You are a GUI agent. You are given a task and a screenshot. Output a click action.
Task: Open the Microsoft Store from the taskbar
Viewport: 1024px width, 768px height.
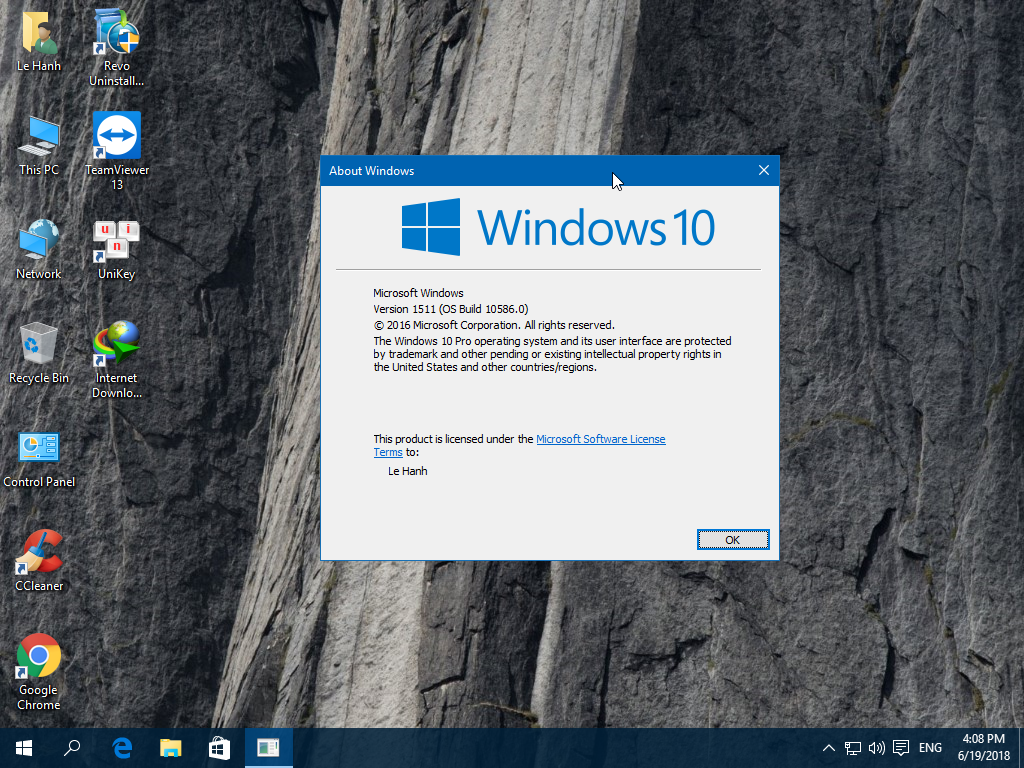219,747
